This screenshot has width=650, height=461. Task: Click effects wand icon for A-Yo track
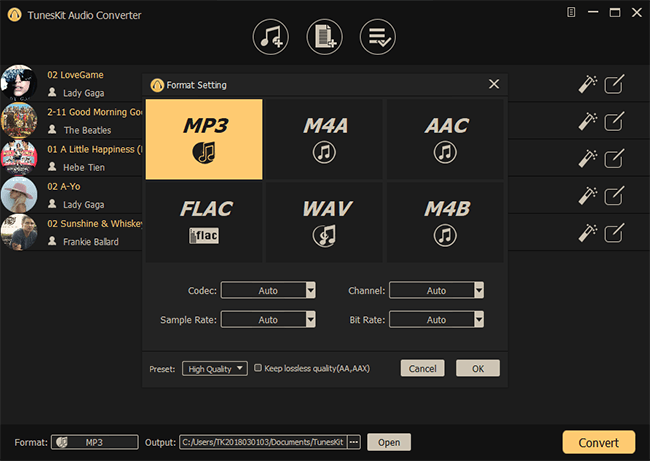(588, 196)
